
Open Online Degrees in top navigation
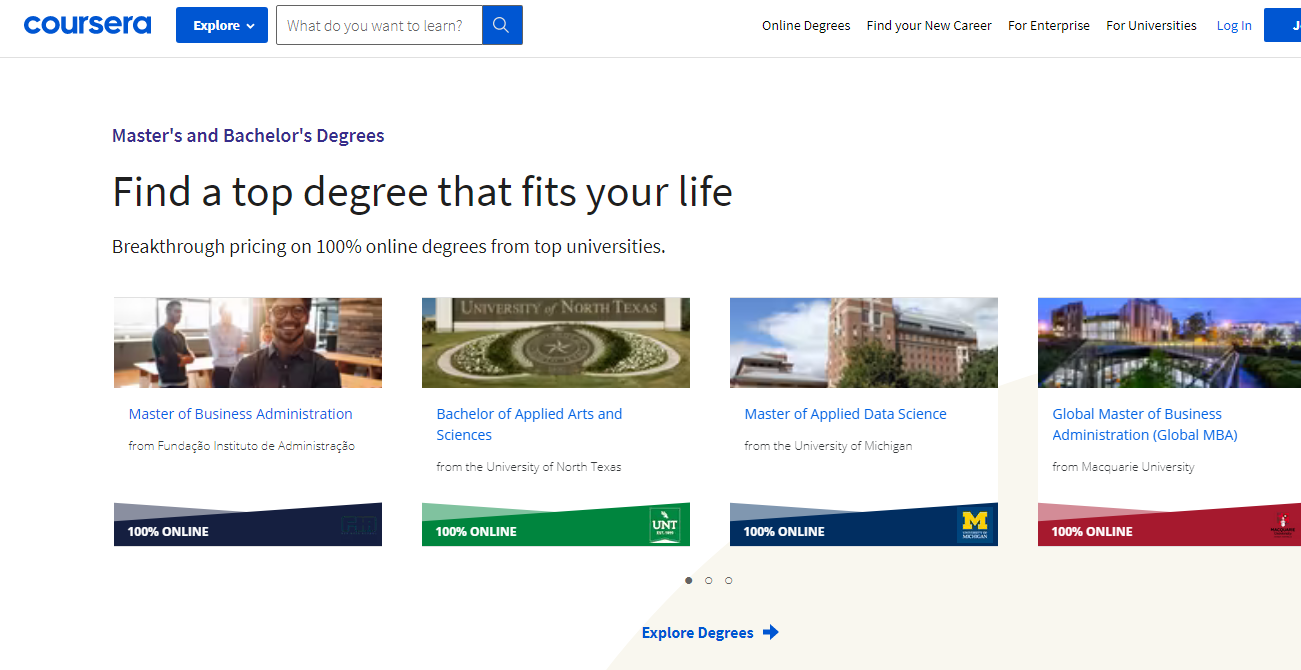point(806,26)
